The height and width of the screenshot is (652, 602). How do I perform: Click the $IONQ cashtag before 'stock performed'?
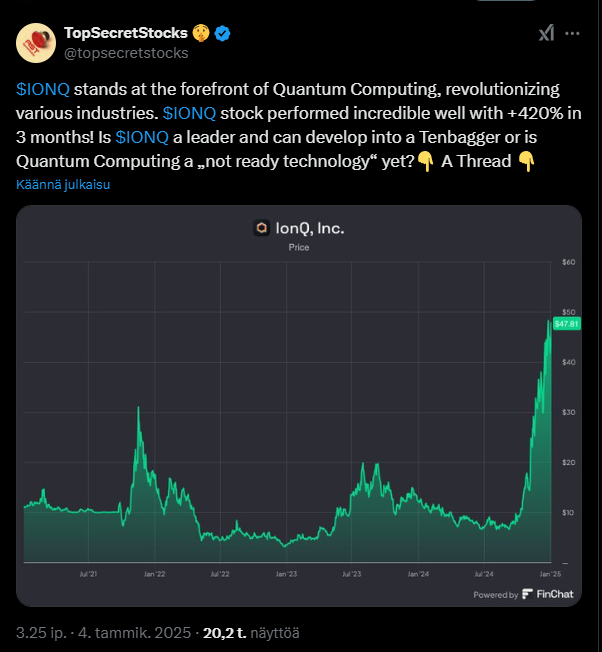(x=189, y=113)
